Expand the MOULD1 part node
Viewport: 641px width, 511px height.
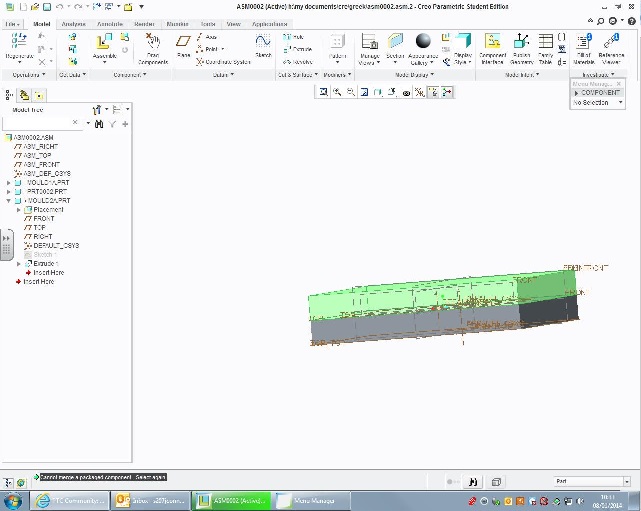point(9,183)
